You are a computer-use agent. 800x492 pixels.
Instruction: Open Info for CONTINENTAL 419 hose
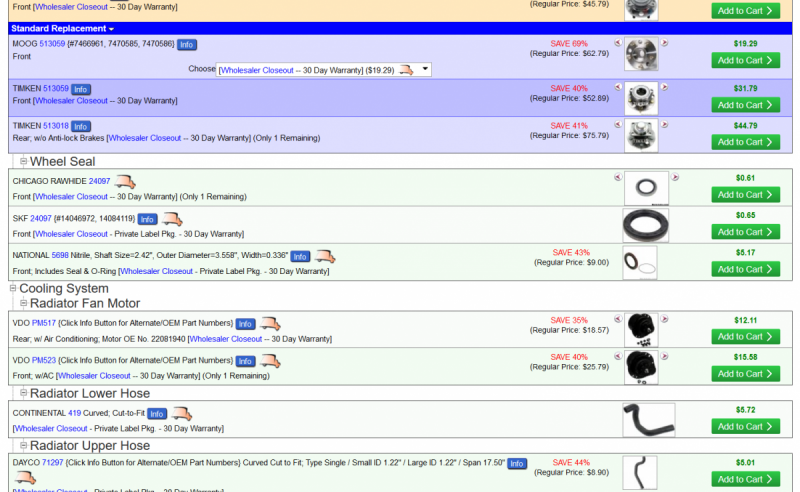click(x=157, y=414)
